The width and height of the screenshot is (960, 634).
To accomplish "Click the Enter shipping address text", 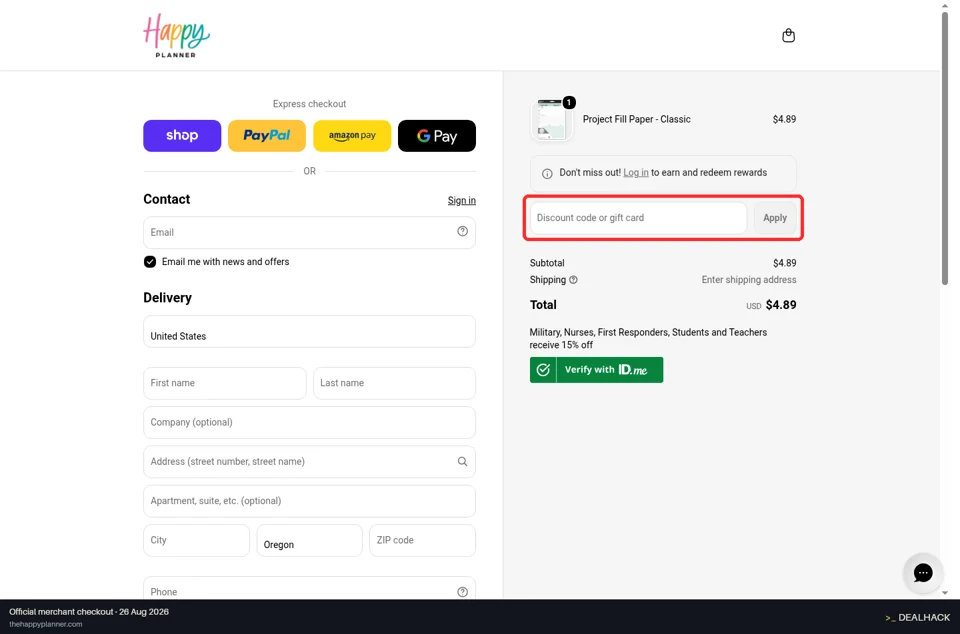I will click(x=749, y=280).
